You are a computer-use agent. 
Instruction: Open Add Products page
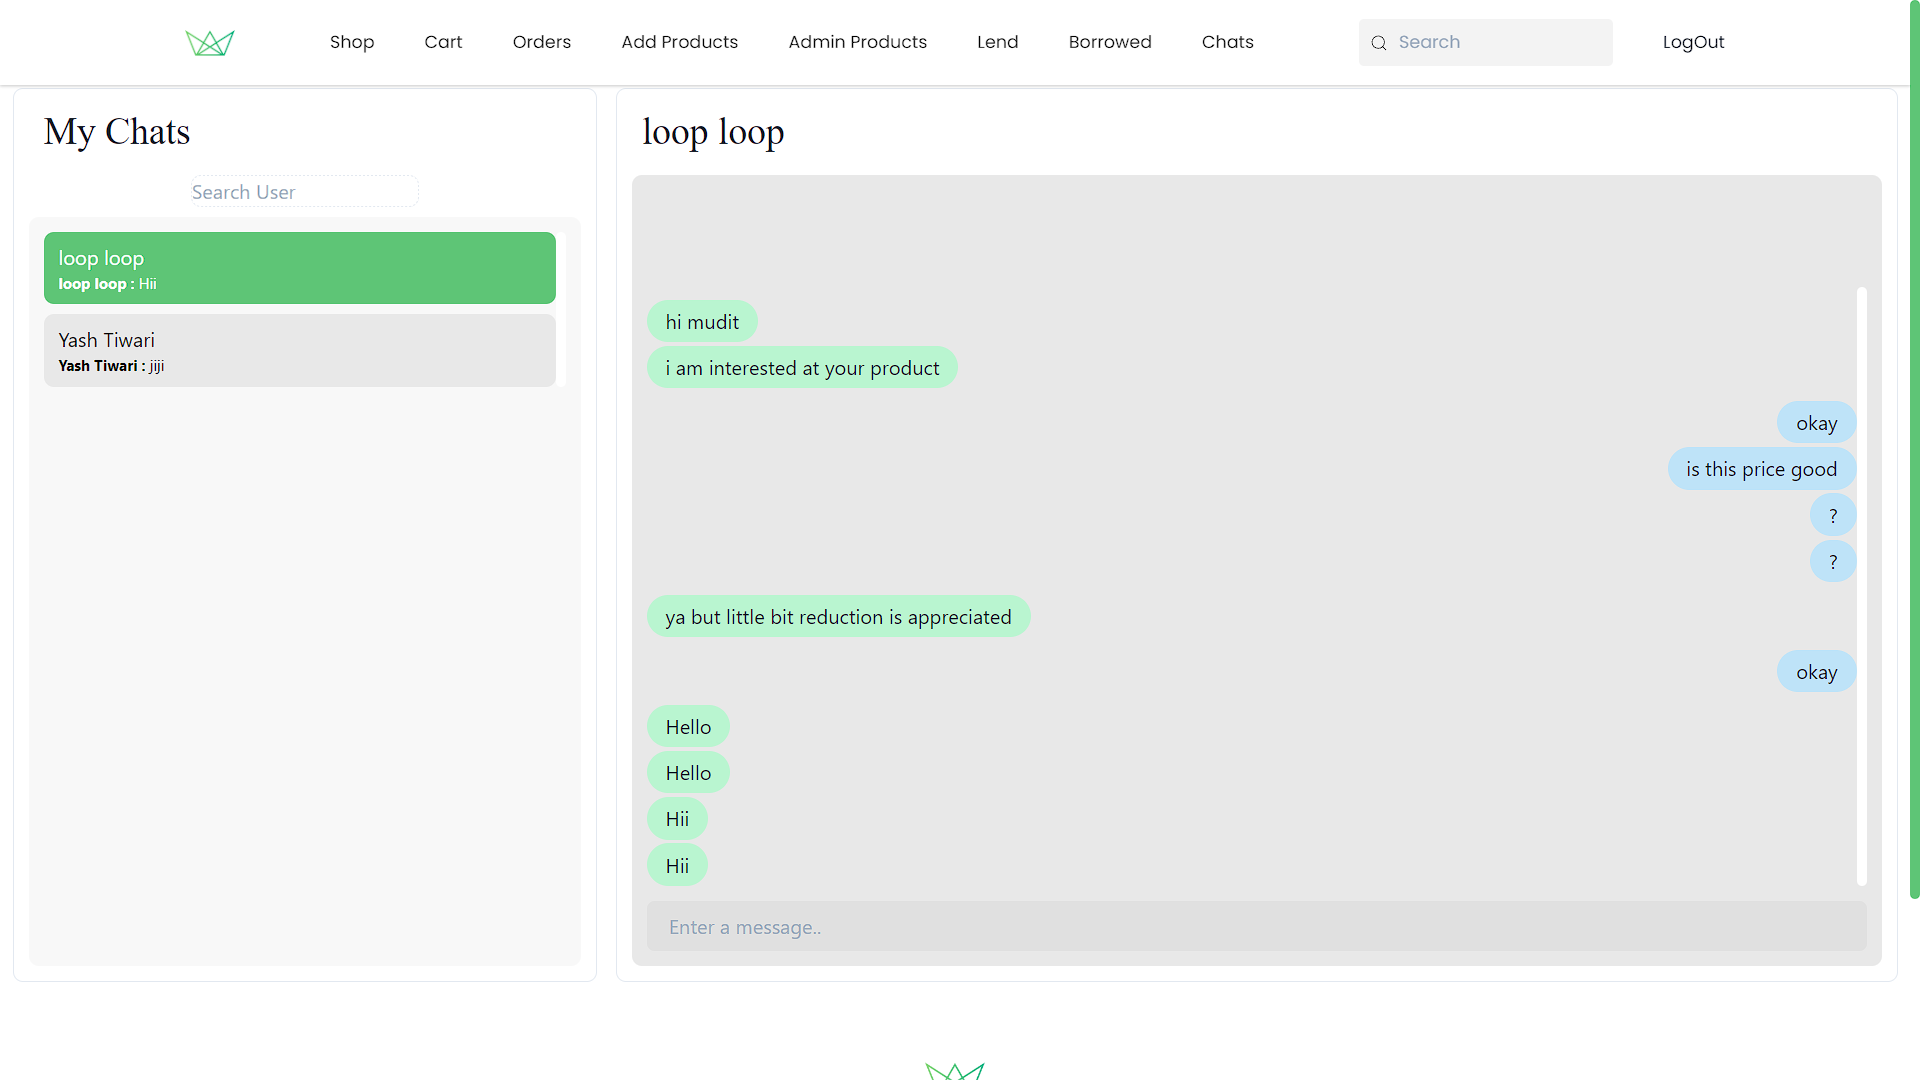680,42
